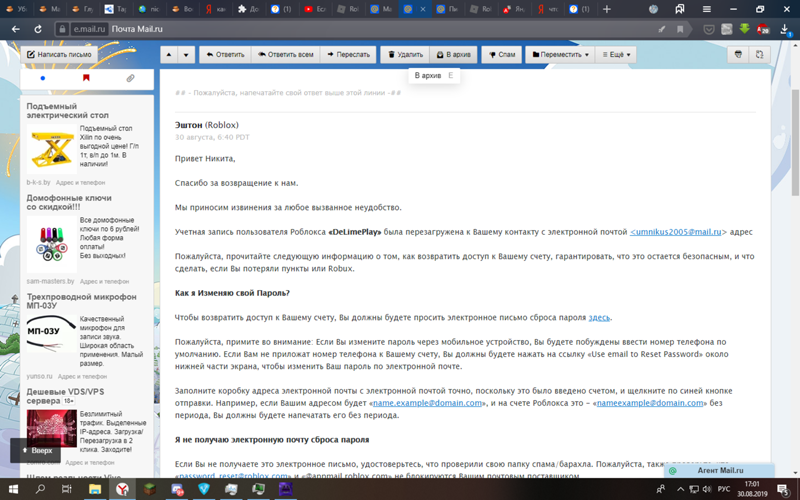800x500 pixels.
Task: Open Task View on the taskbar
Action: [66, 489]
